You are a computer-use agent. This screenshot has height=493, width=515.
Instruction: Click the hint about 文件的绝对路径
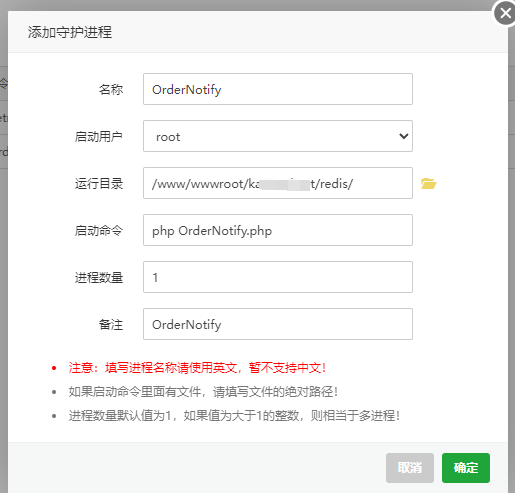pos(203,392)
